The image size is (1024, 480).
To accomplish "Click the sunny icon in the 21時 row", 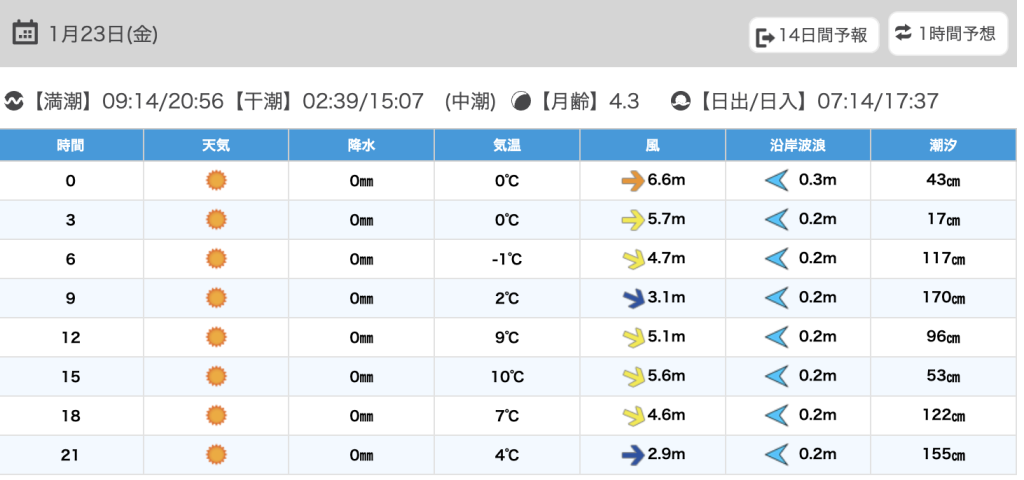I will [216, 455].
